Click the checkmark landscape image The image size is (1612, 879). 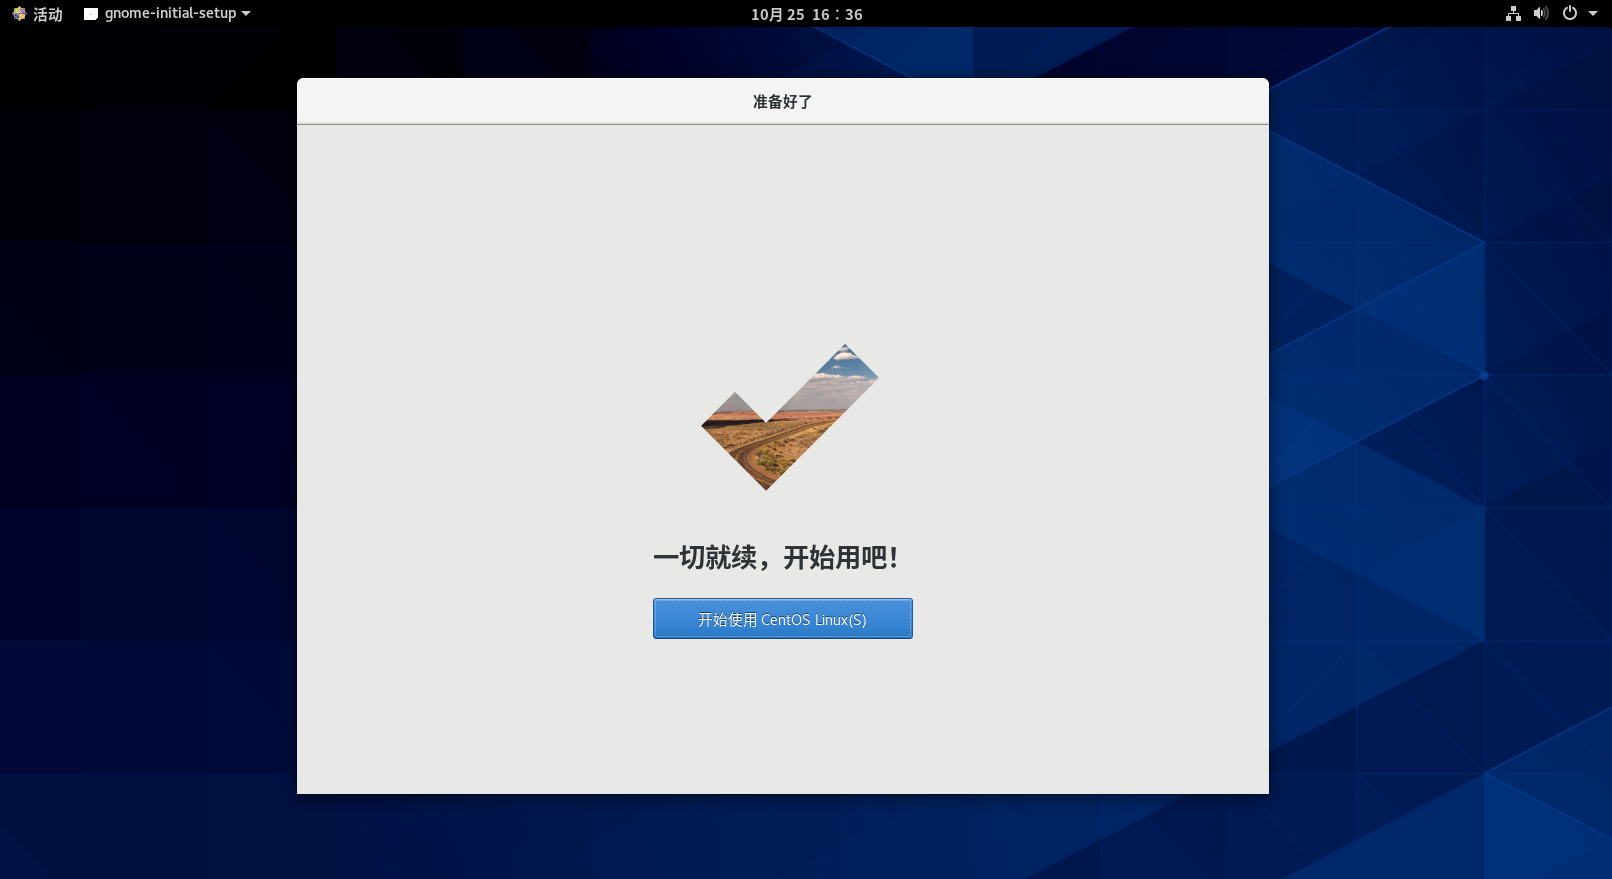click(790, 417)
